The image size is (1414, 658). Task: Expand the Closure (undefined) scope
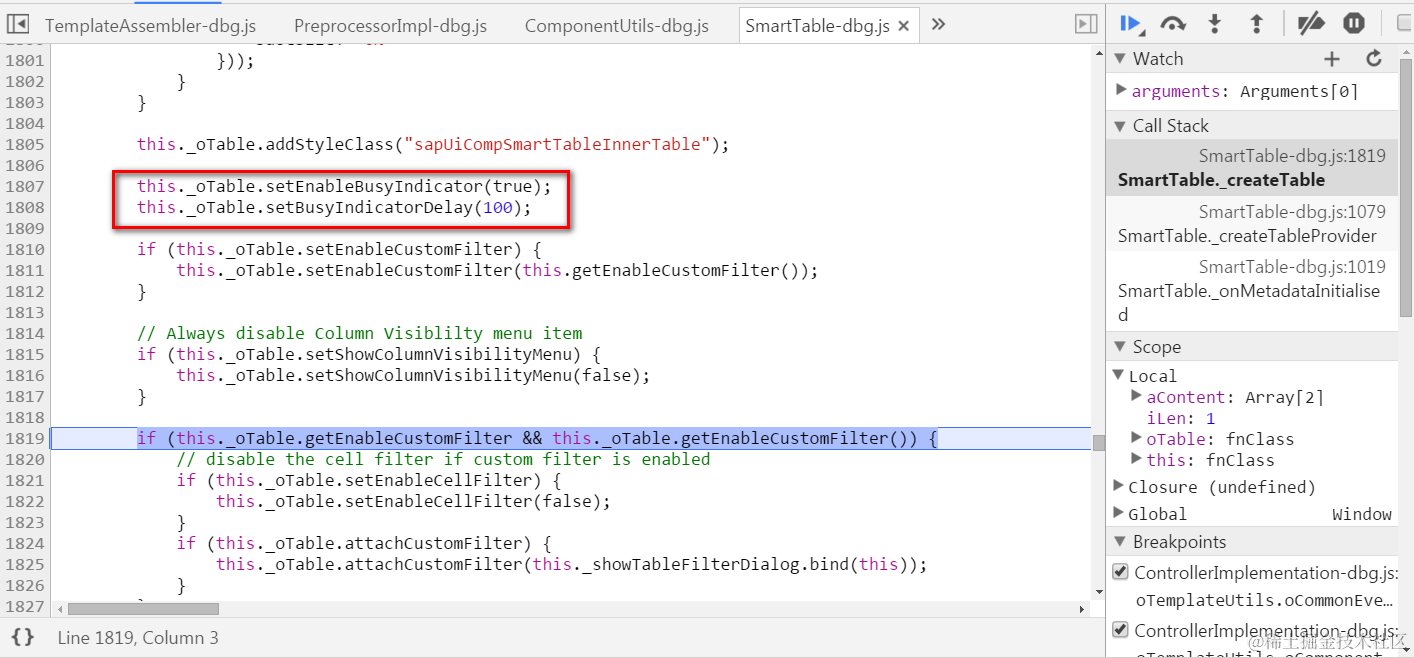coord(1119,486)
